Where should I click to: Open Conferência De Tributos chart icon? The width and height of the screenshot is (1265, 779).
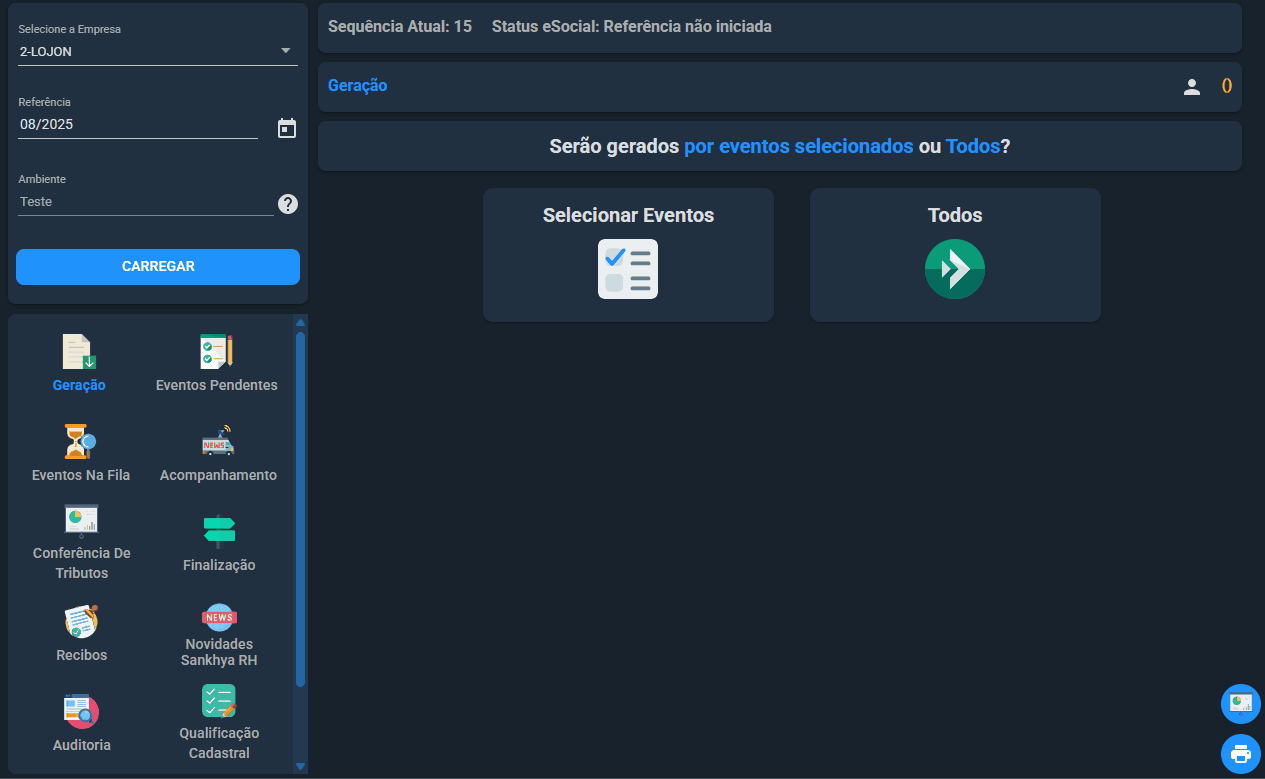[81, 521]
